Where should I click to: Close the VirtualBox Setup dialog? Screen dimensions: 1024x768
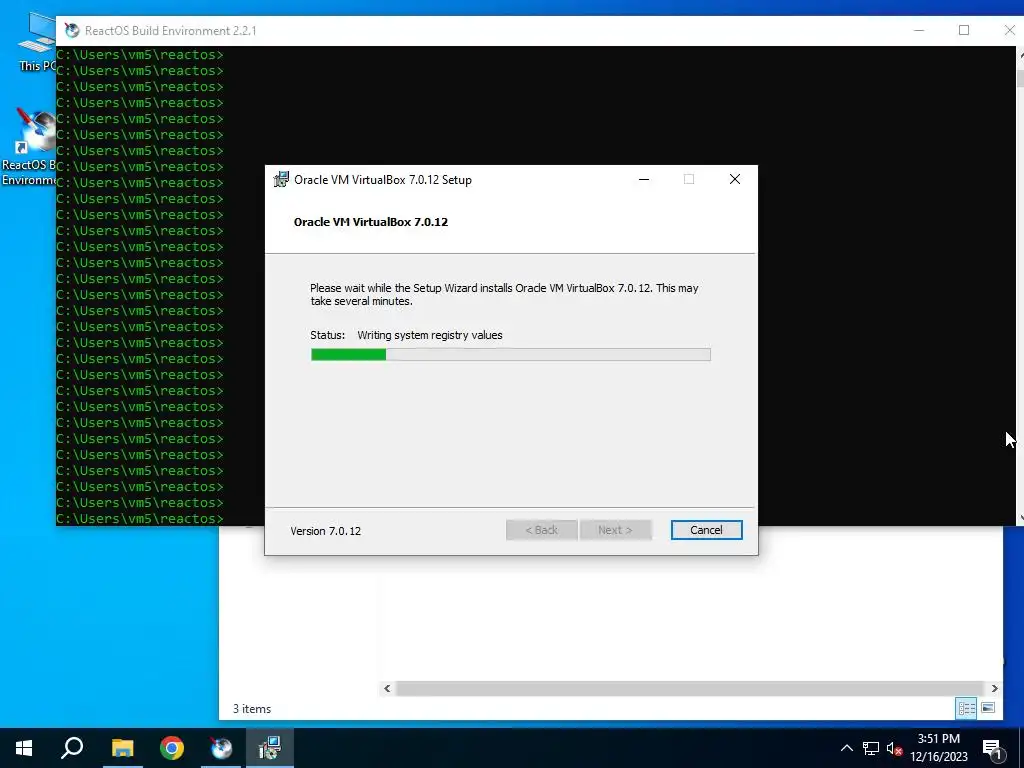(735, 180)
